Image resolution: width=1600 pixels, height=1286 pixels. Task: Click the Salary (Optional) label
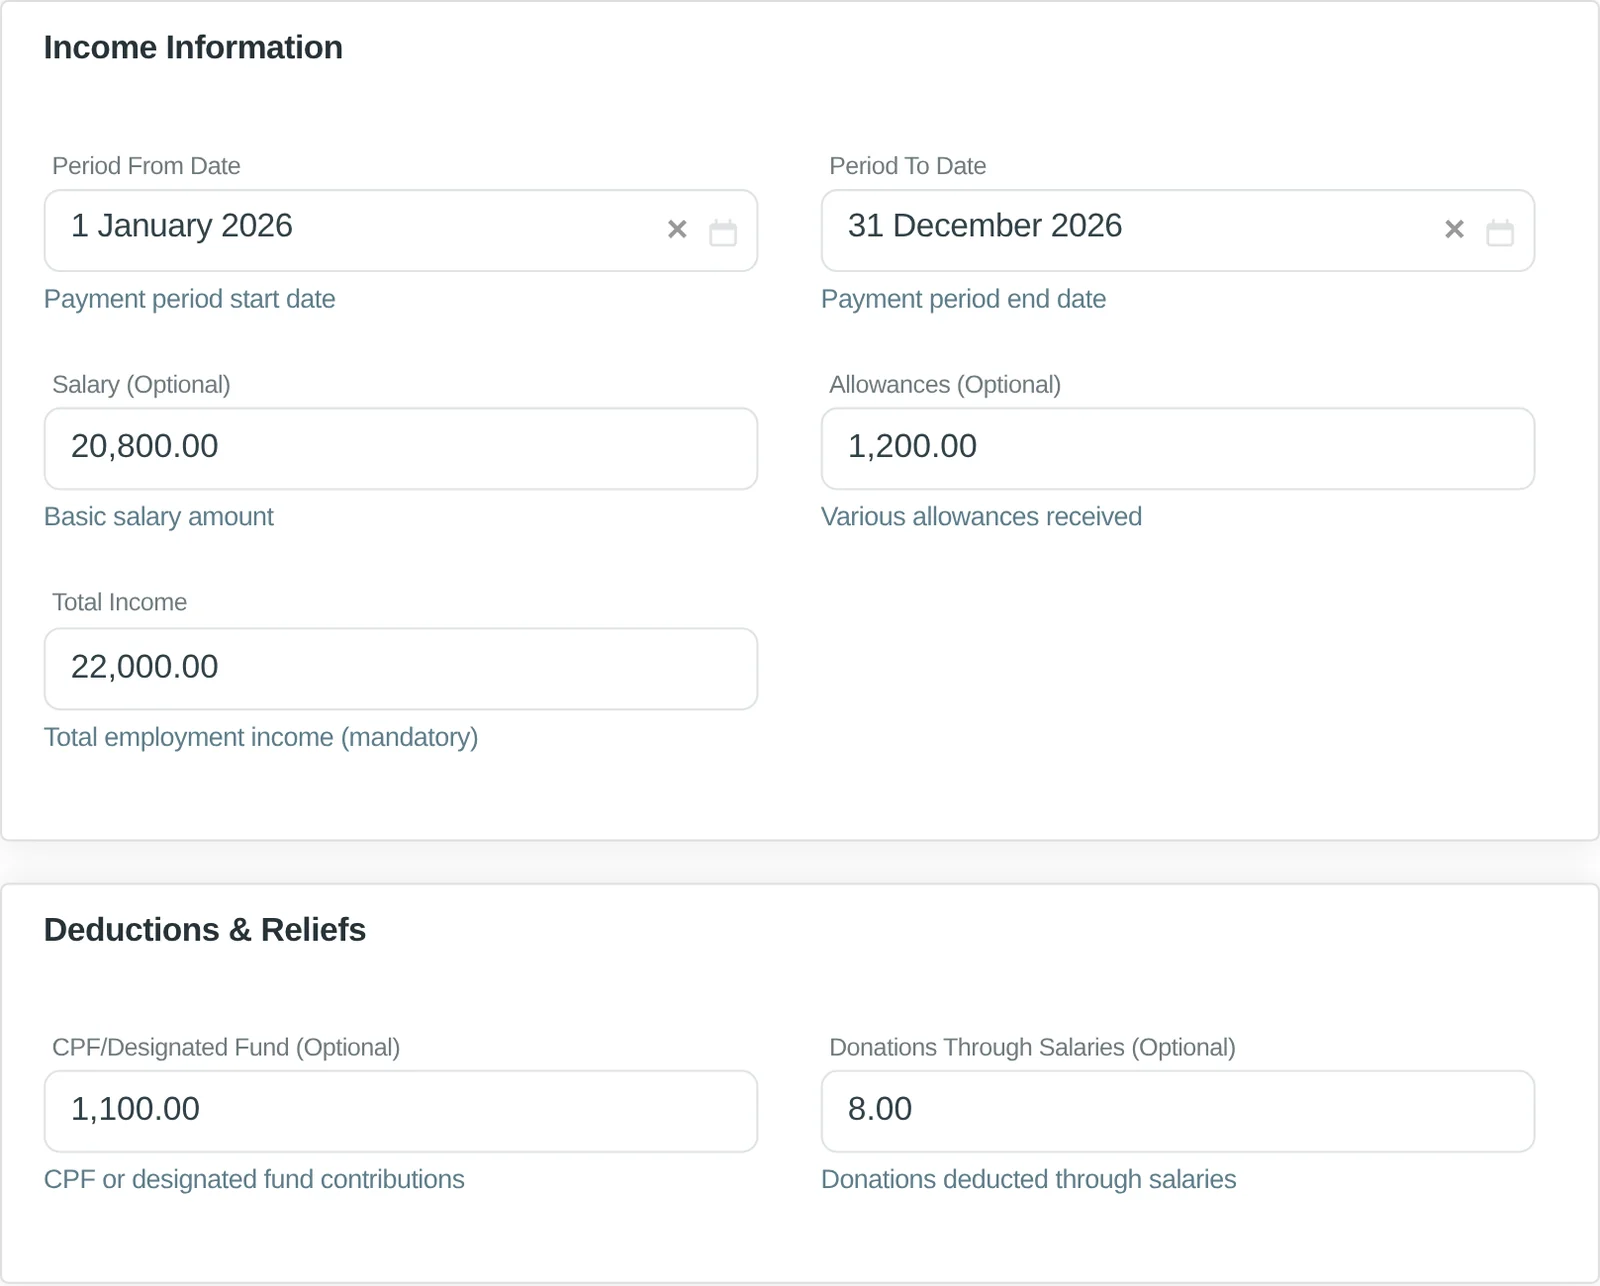click(x=141, y=385)
